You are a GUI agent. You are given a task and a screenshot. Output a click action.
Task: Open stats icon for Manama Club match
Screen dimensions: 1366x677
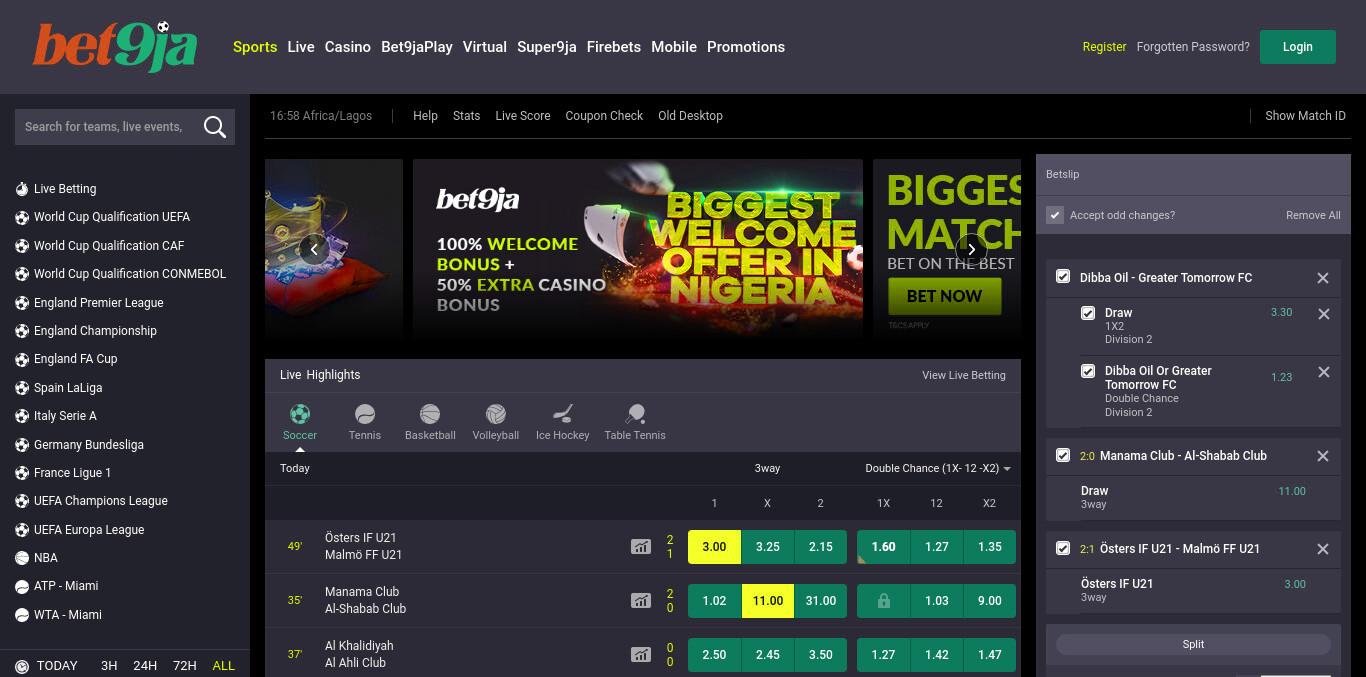[641, 601]
